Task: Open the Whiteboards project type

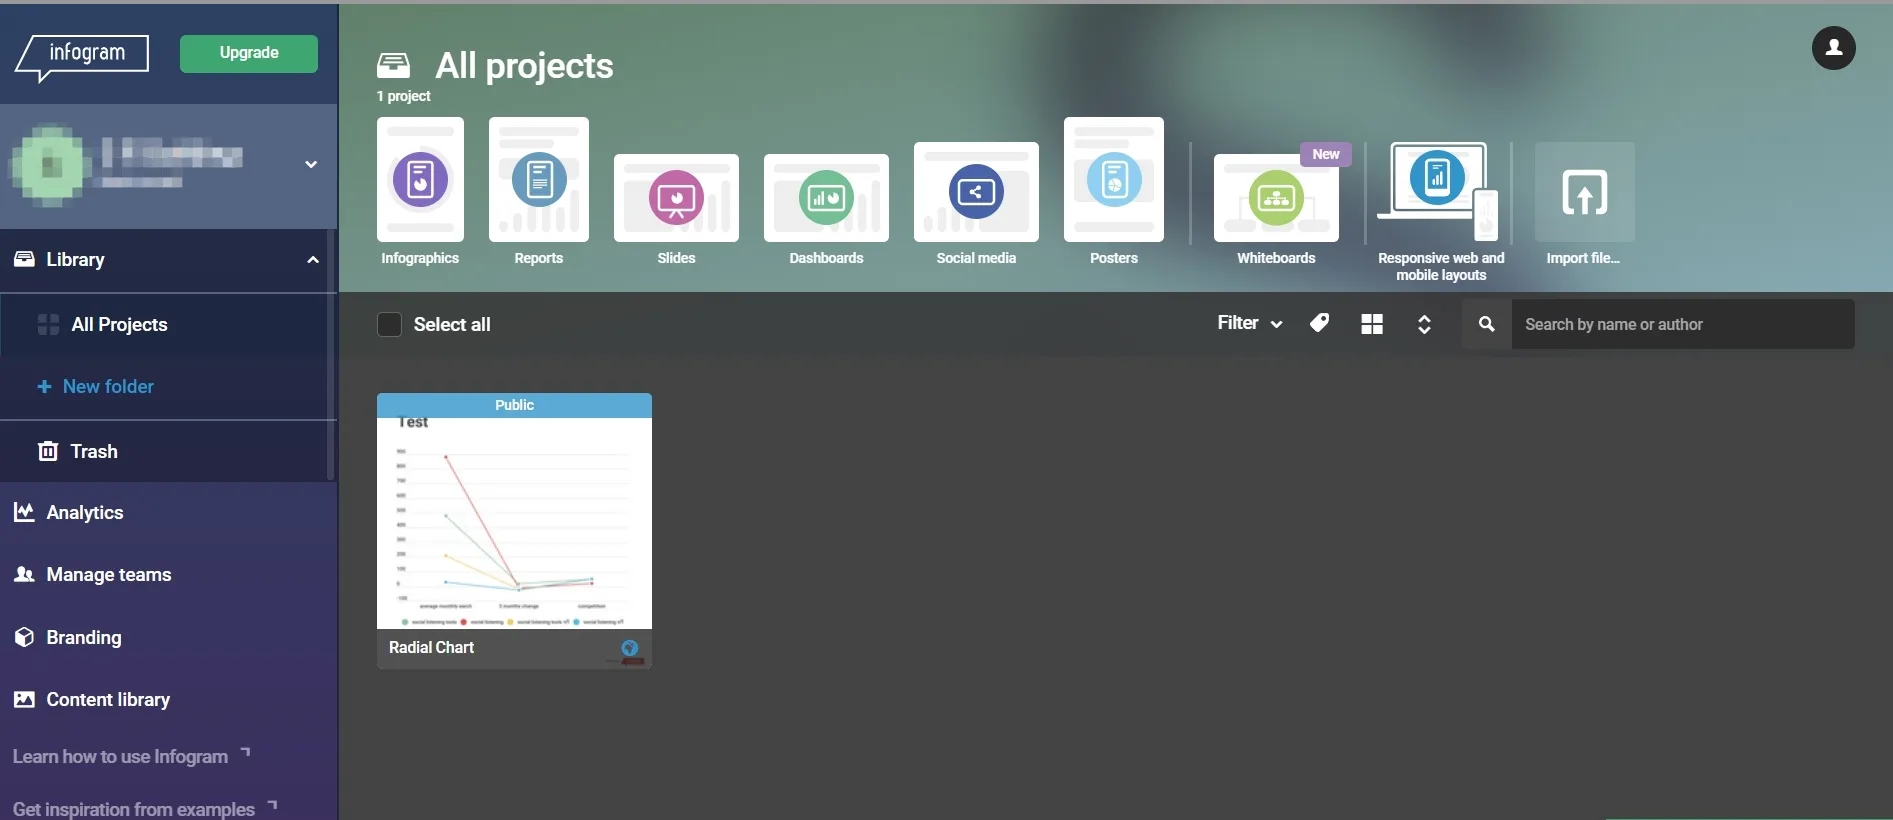Action: click(x=1276, y=198)
